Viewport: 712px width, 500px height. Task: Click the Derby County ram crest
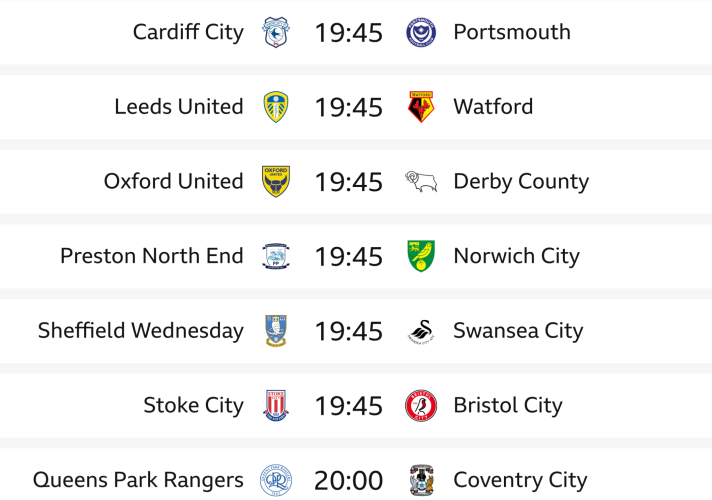[421, 181]
